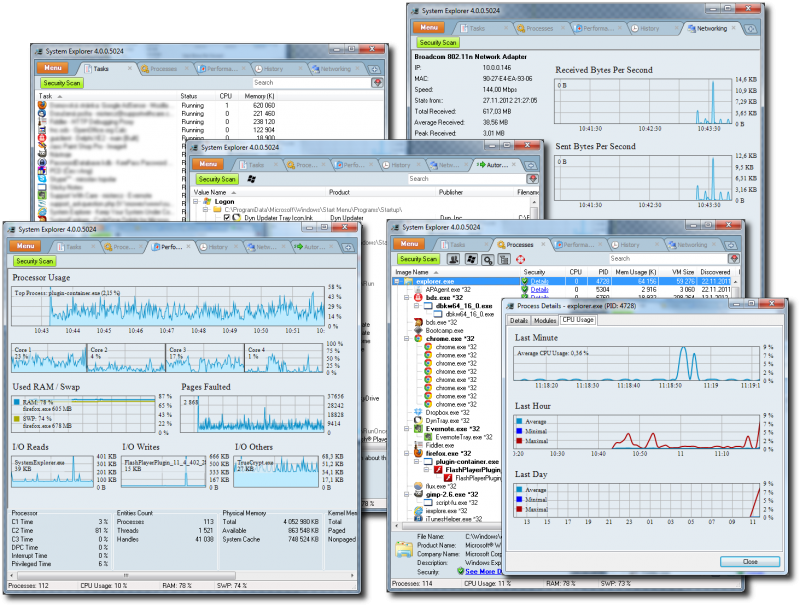Click new tab icon in Networking window
Viewport: 800px width, 606px height.
point(751,29)
